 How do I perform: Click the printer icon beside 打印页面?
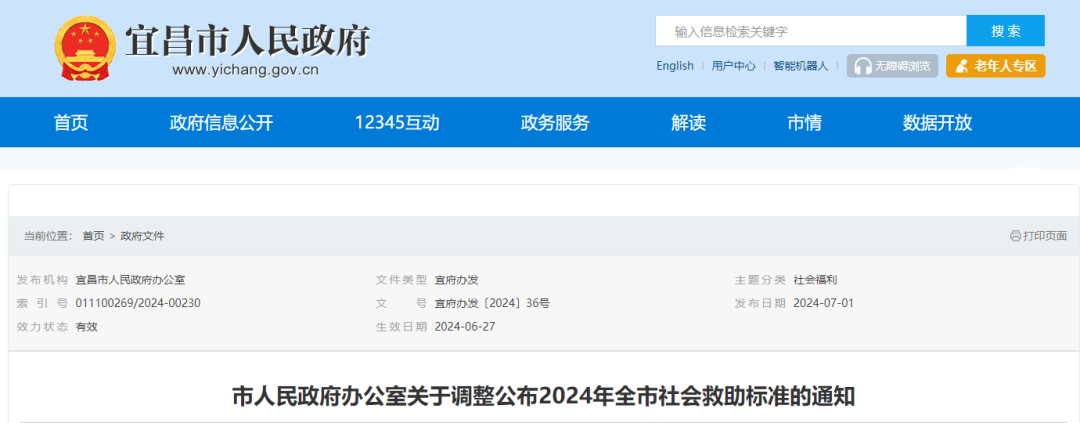(1015, 236)
